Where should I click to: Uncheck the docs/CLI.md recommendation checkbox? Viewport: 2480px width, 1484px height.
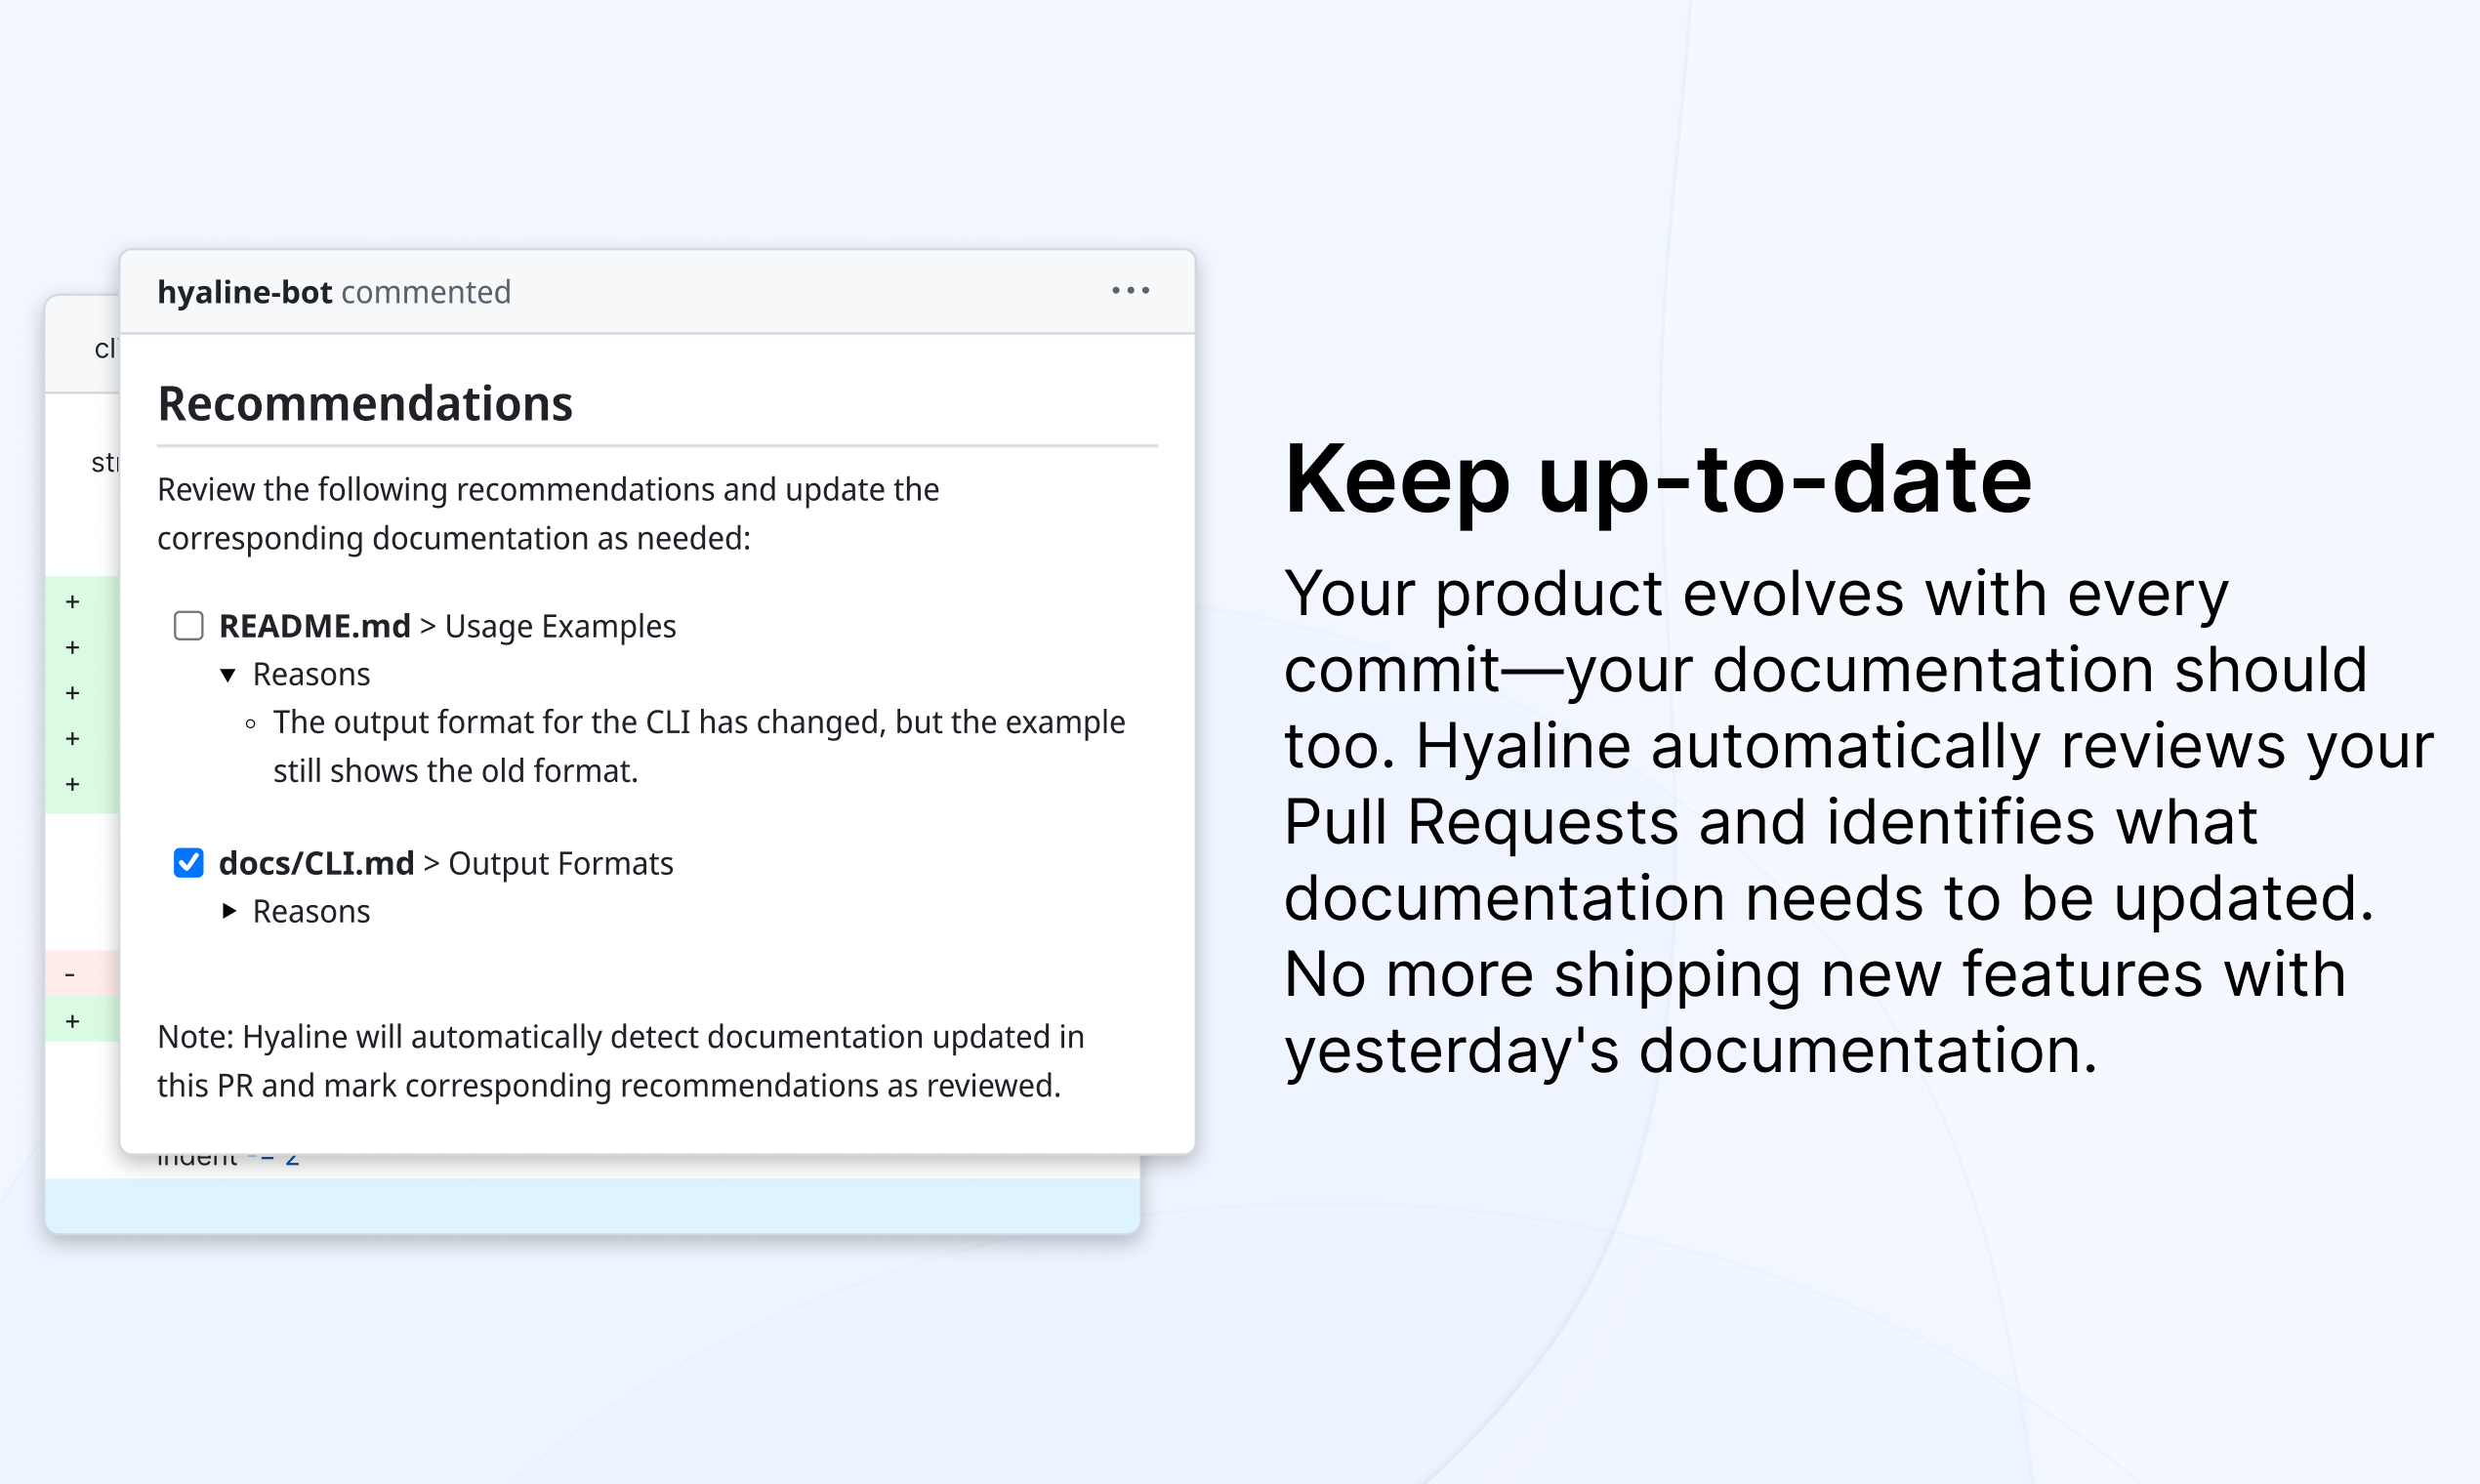[x=188, y=862]
